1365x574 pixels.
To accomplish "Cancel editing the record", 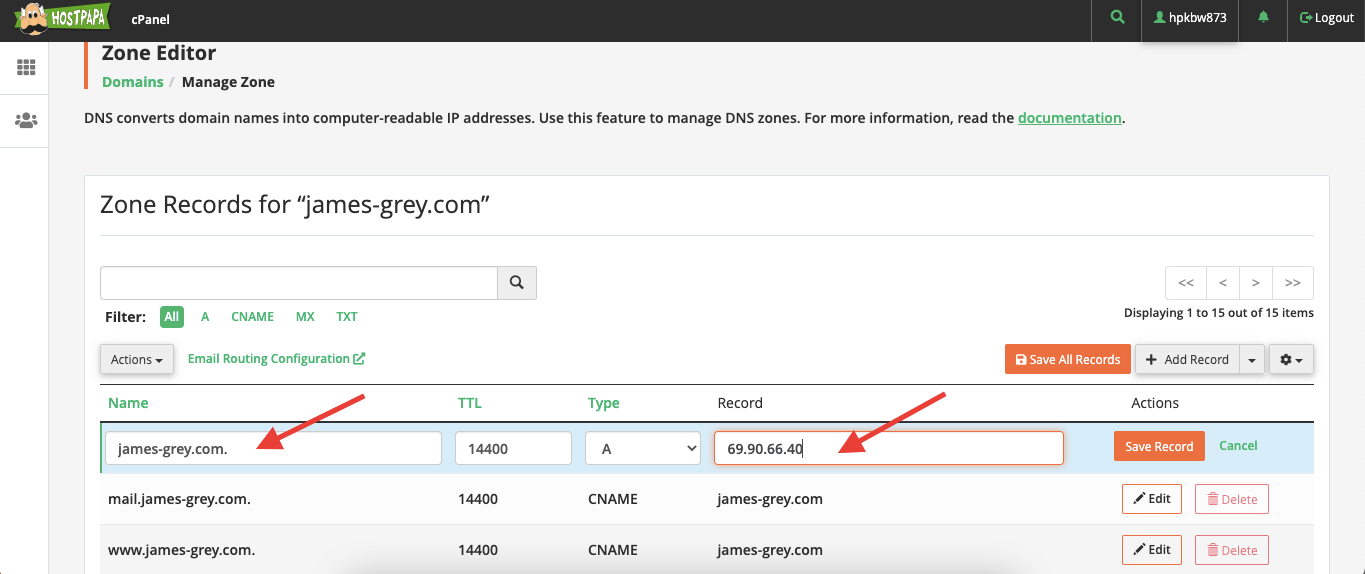I will [x=1238, y=446].
